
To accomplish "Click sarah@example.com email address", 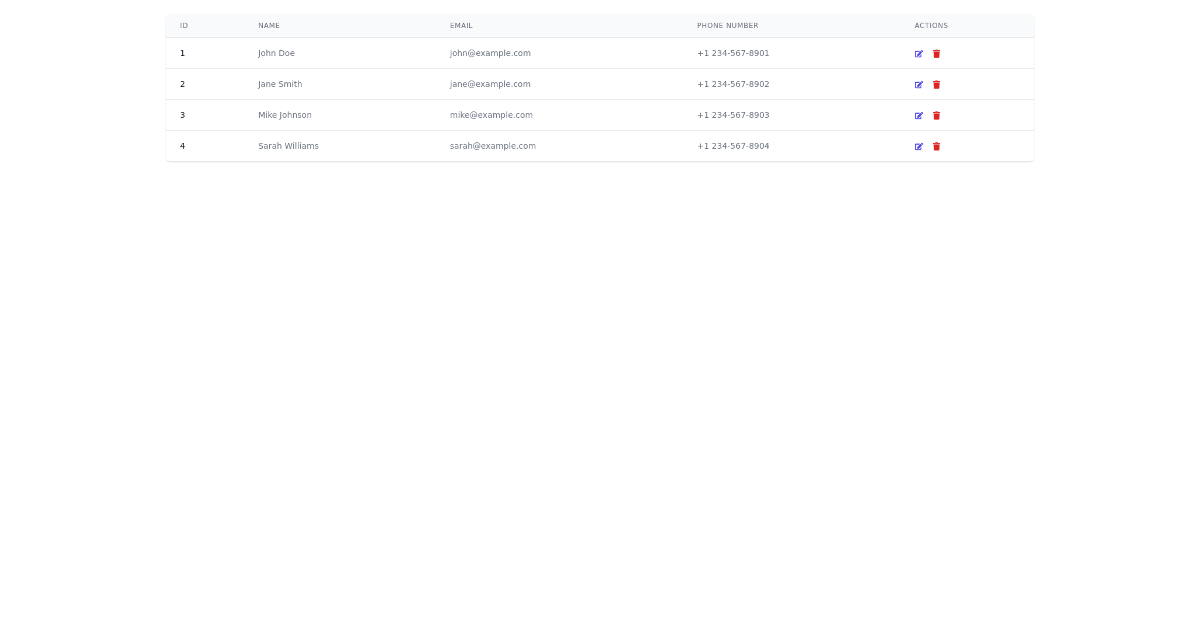I will (x=492, y=146).
